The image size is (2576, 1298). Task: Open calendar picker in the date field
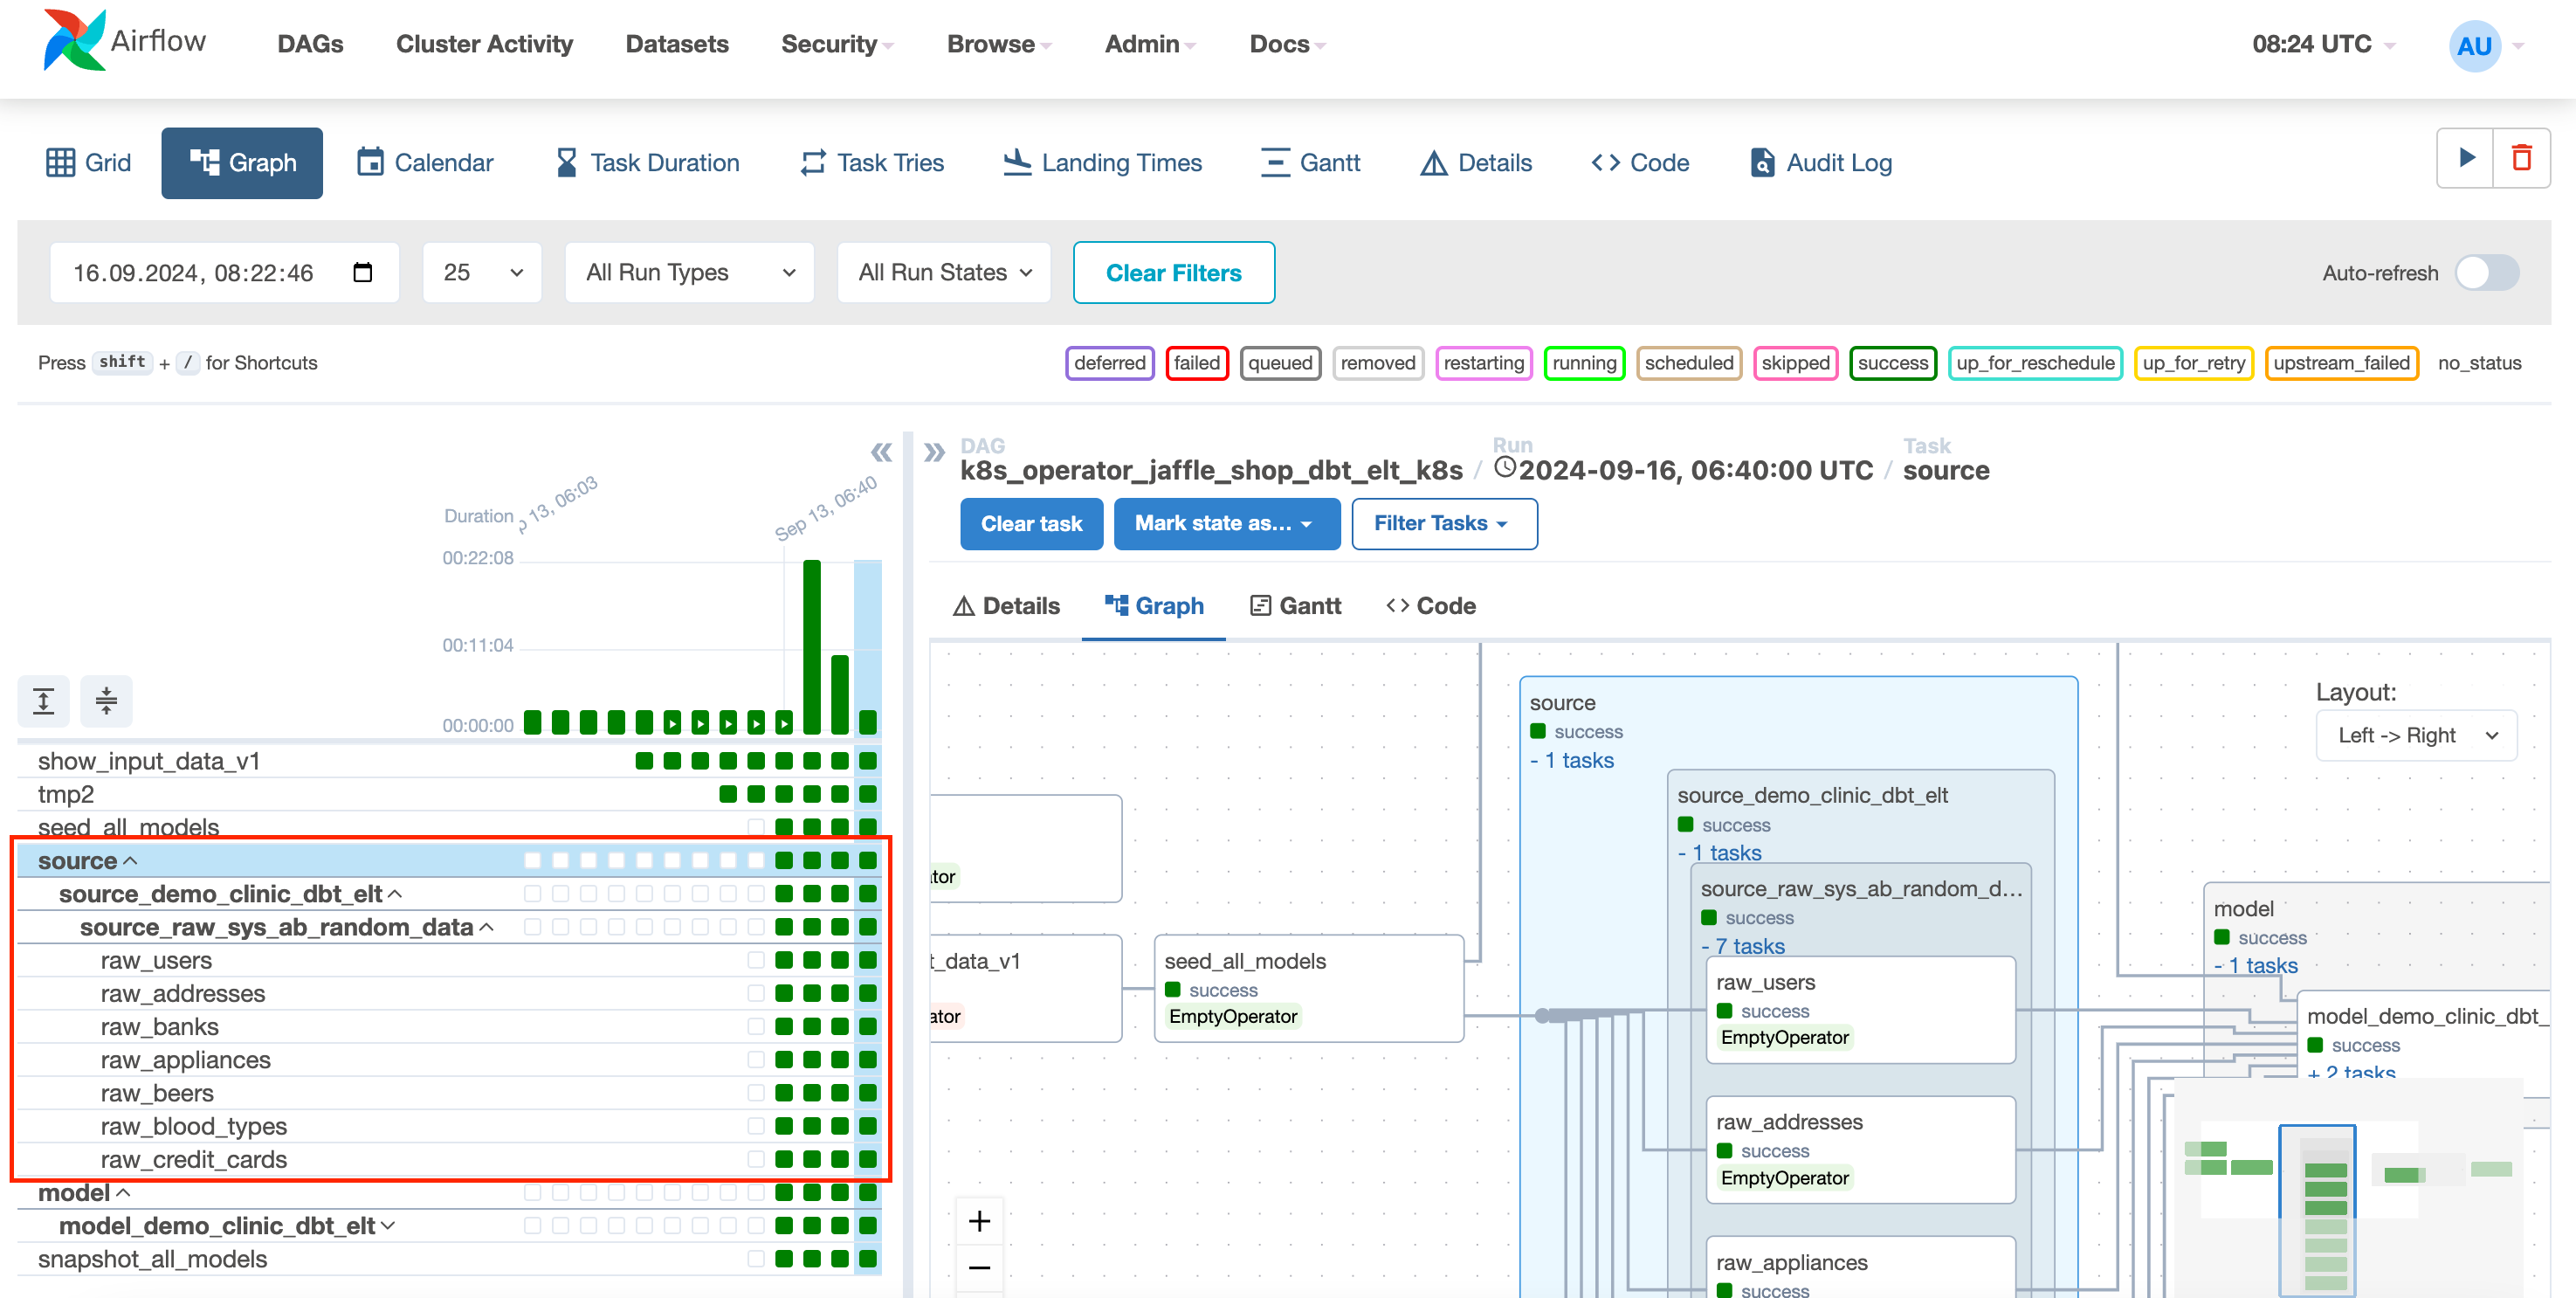[x=363, y=272]
